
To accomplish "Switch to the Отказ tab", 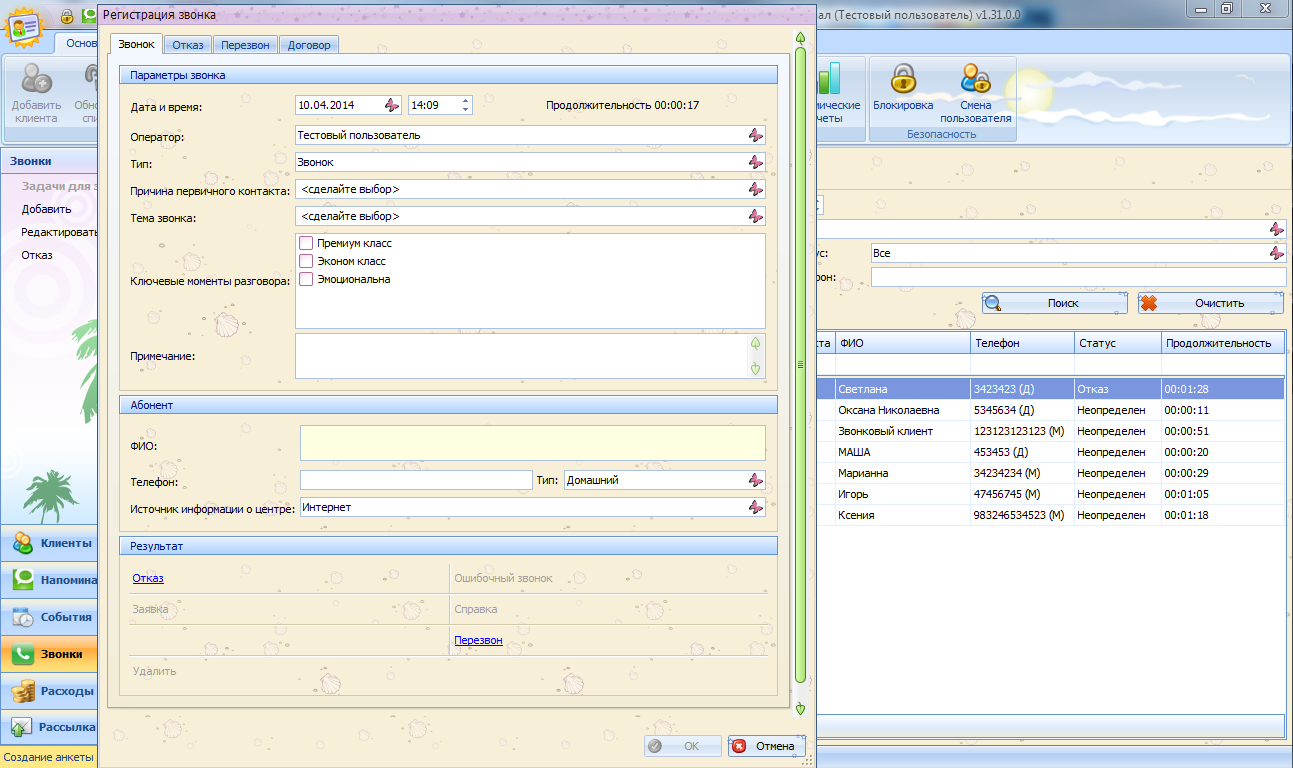I will [188, 45].
